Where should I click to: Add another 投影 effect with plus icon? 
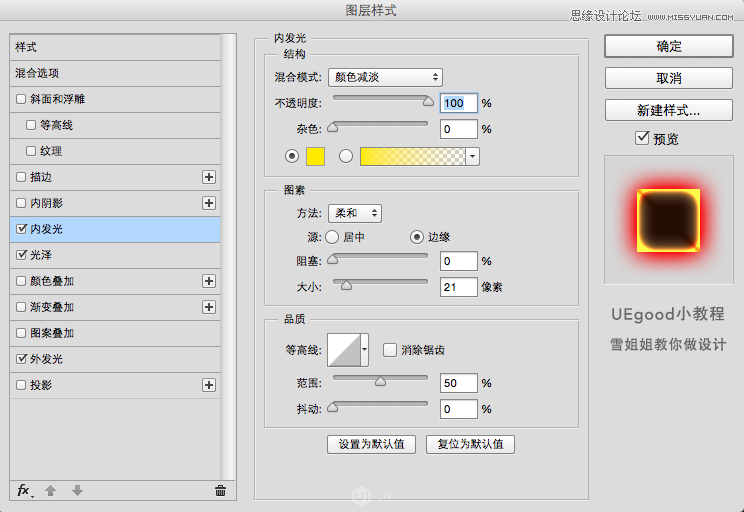click(209, 385)
